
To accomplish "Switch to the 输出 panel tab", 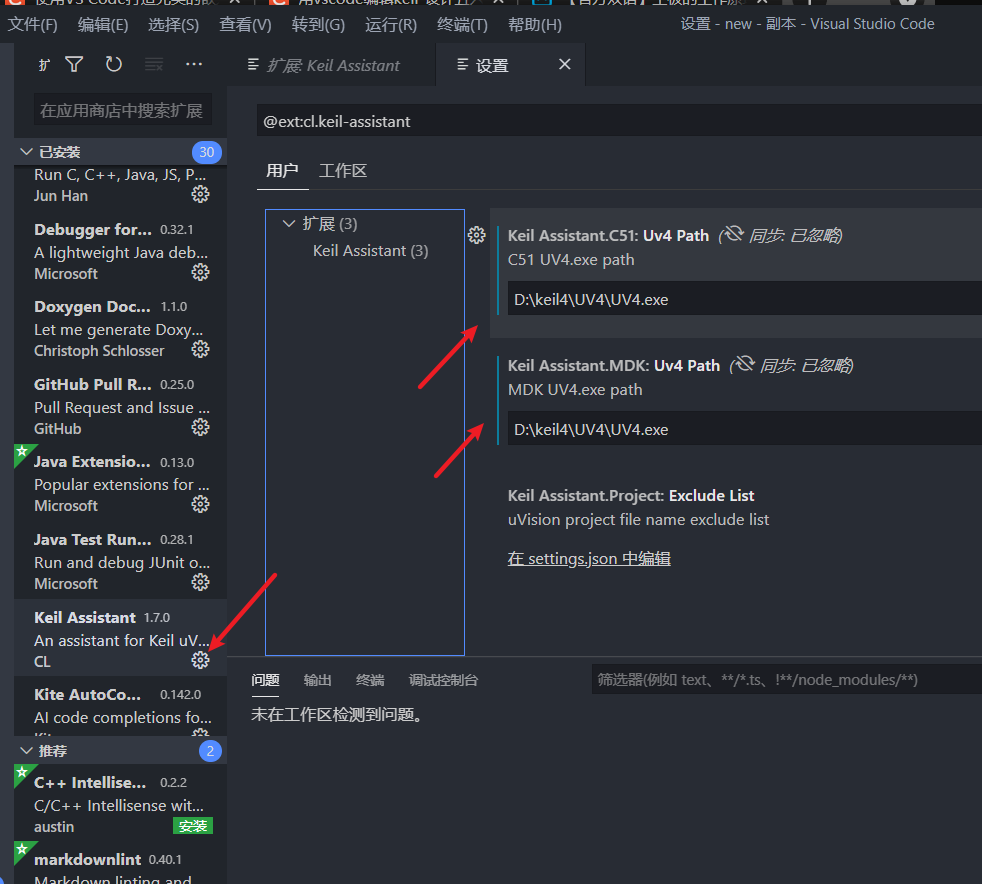I will point(318,681).
